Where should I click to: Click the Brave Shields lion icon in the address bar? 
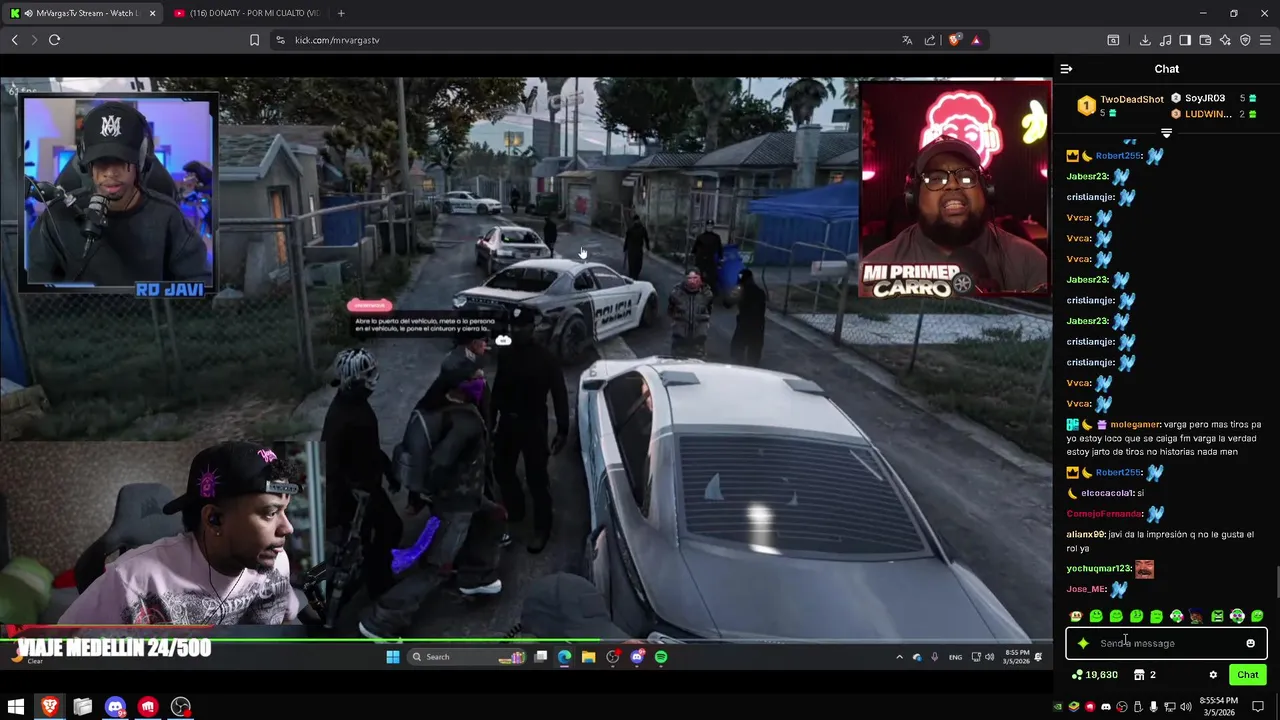coord(955,40)
